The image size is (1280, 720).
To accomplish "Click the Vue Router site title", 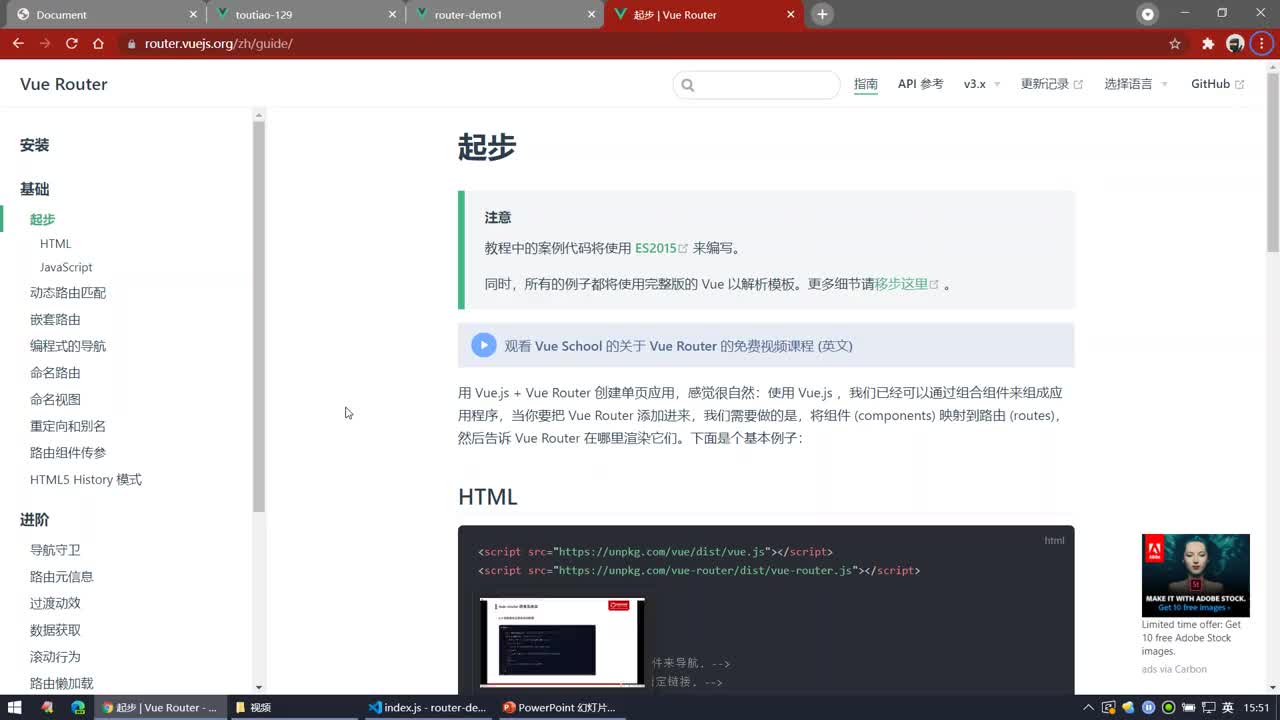I will (63, 84).
